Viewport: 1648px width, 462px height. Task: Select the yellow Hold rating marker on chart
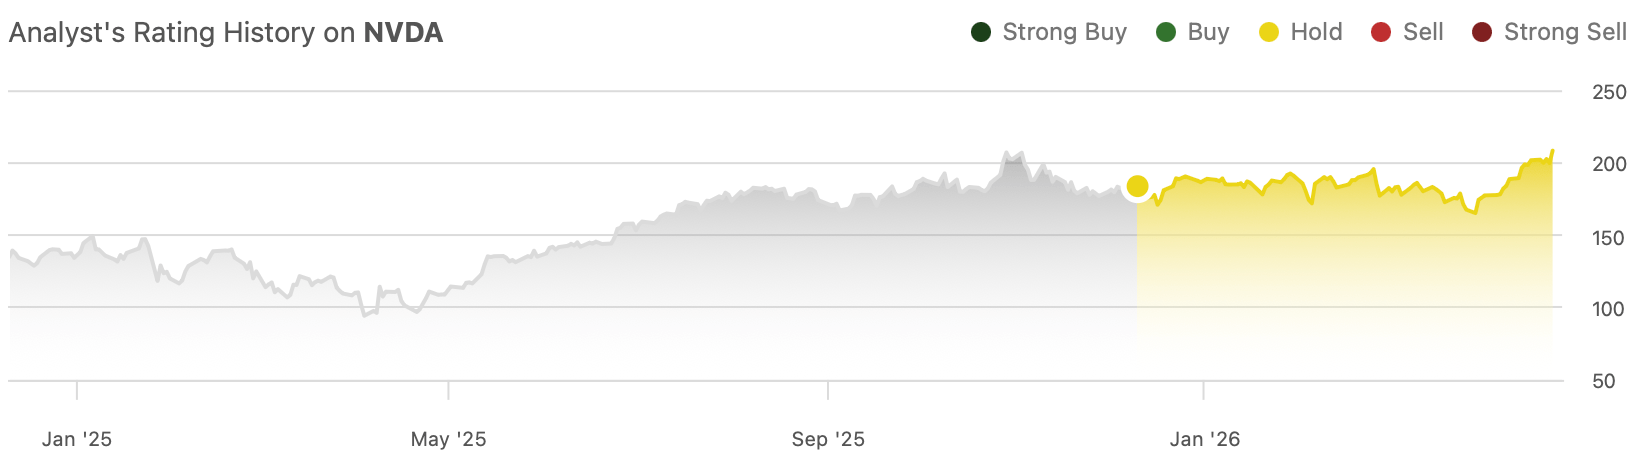point(1137,186)
